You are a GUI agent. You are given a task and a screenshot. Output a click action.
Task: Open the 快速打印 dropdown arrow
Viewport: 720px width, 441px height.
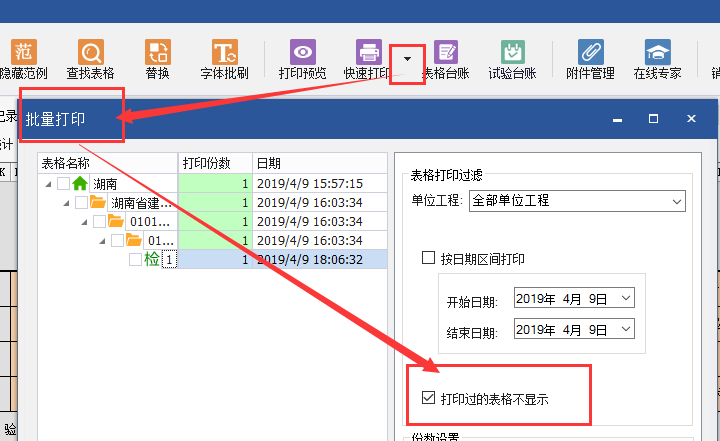(x=407, y=59)
